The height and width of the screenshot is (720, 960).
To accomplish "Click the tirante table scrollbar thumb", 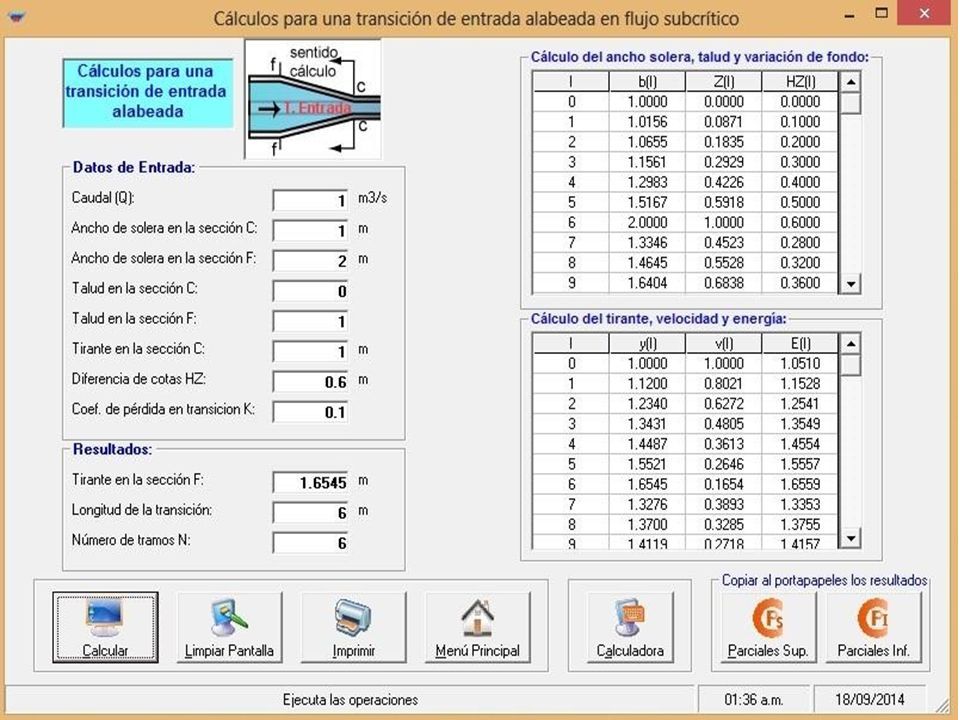I will click(851, 365).
